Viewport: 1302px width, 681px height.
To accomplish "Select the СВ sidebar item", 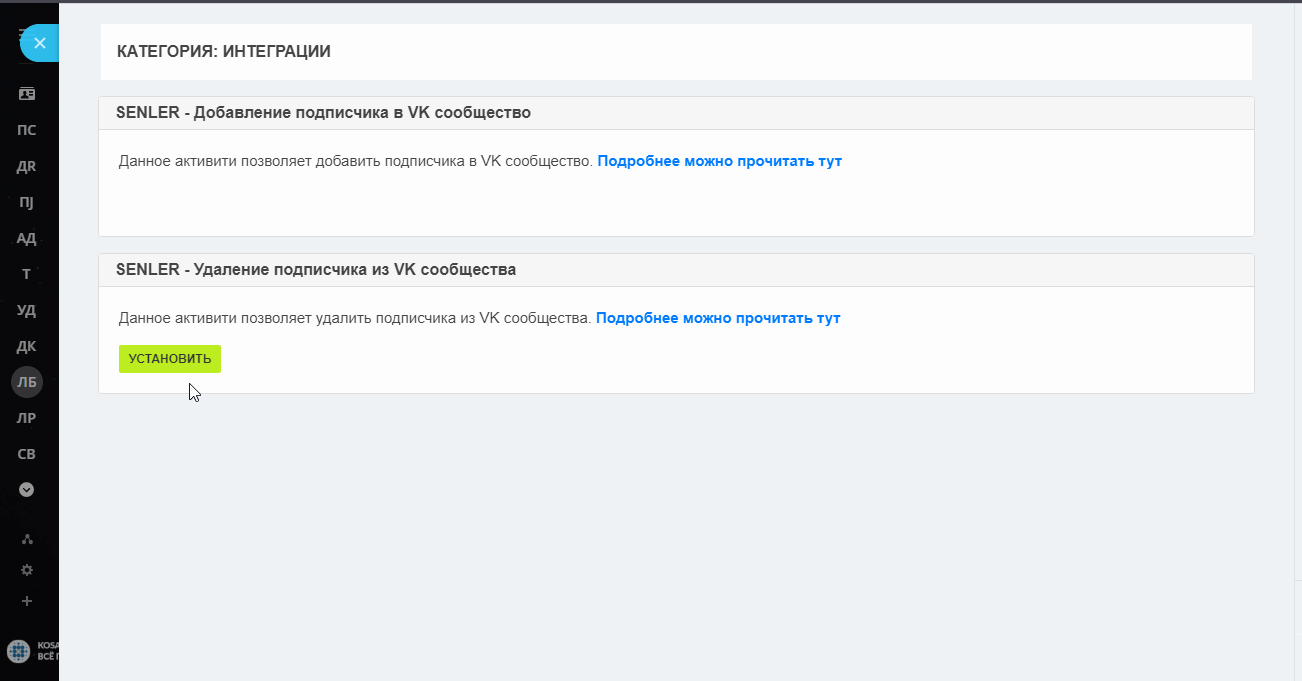I will point(27,454).
